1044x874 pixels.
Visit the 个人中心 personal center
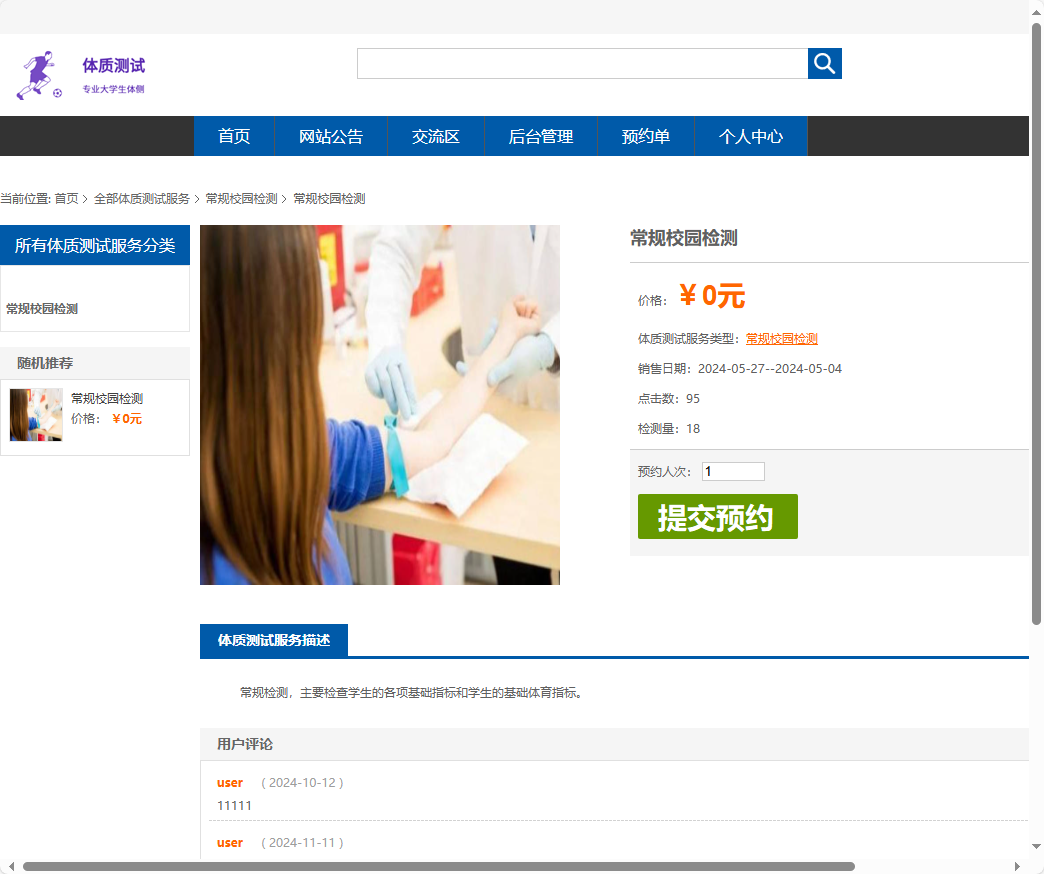click(751, 136)
